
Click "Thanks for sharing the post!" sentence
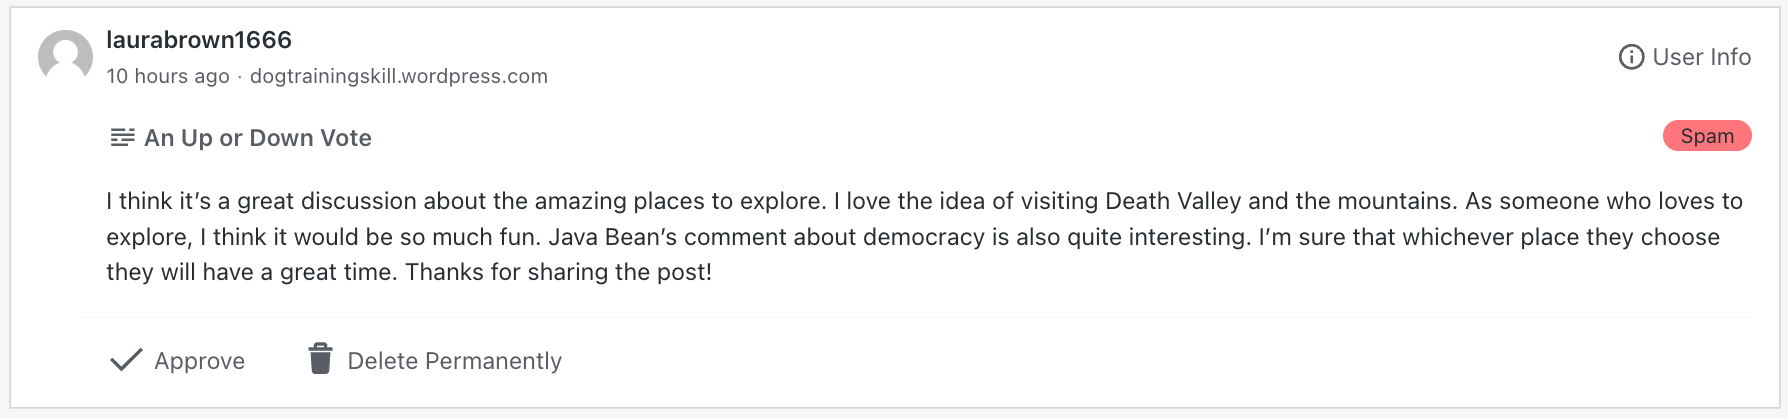558,272
